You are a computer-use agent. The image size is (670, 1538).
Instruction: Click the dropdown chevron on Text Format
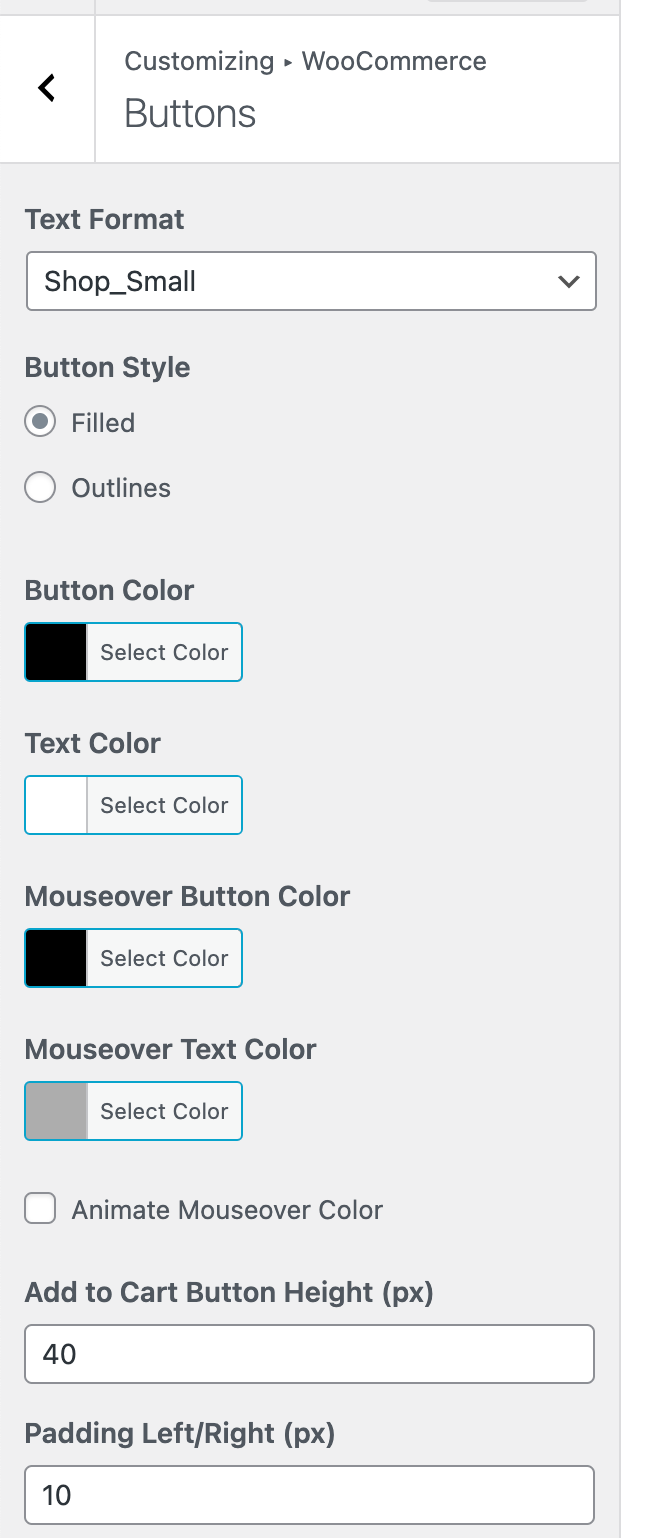click(569, 281)
